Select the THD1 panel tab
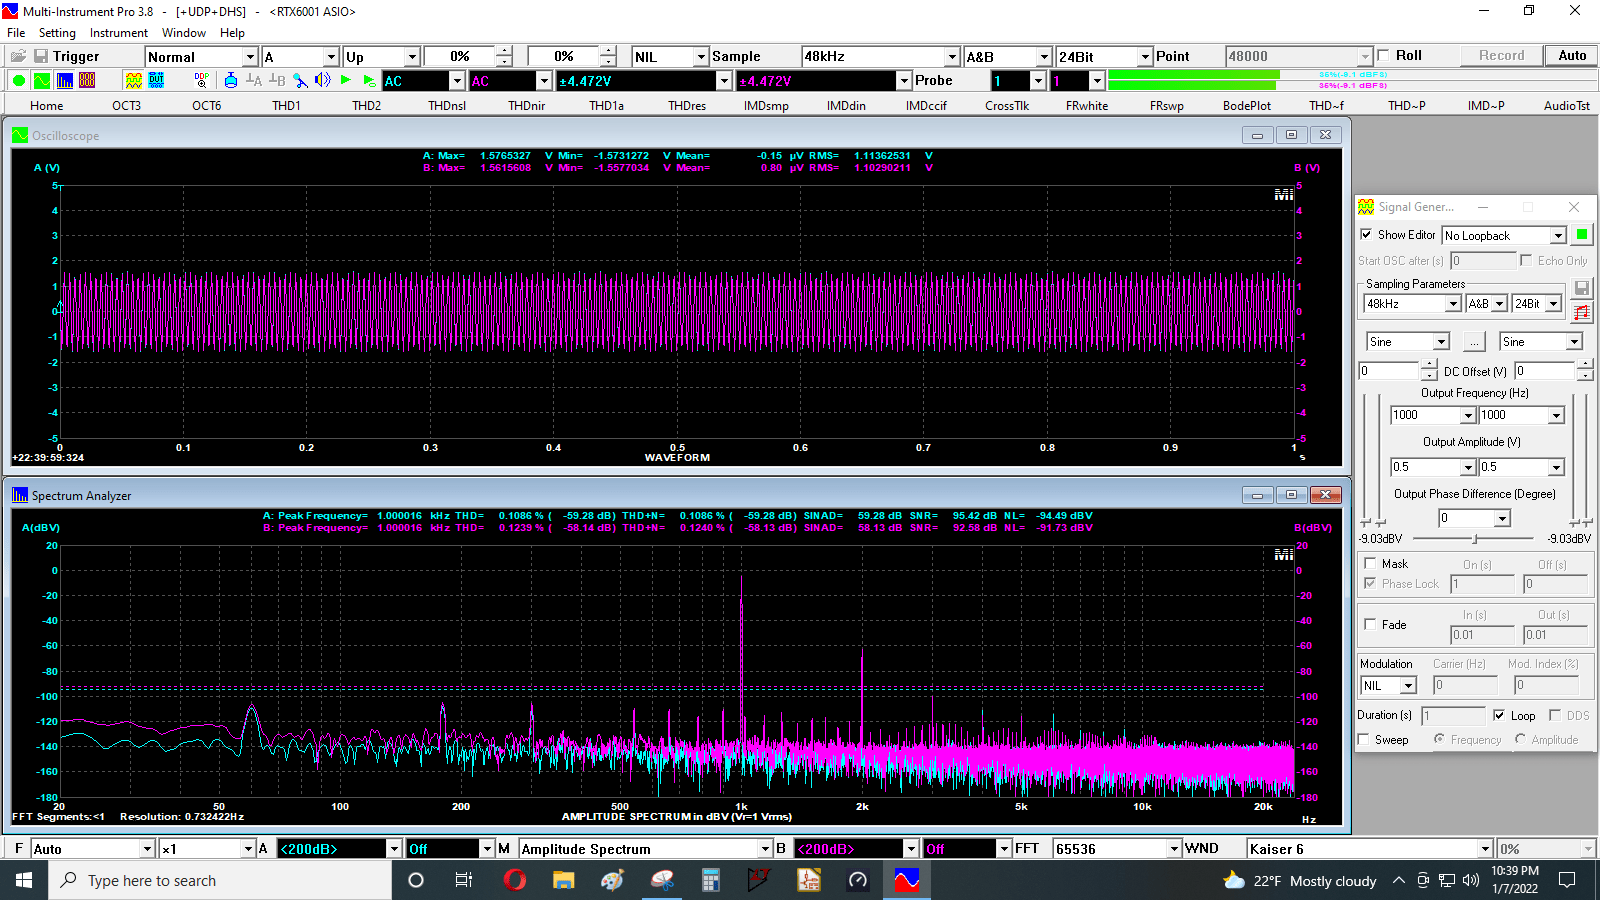The width and height of the screenshot is (1600, 900). point(287,106)
